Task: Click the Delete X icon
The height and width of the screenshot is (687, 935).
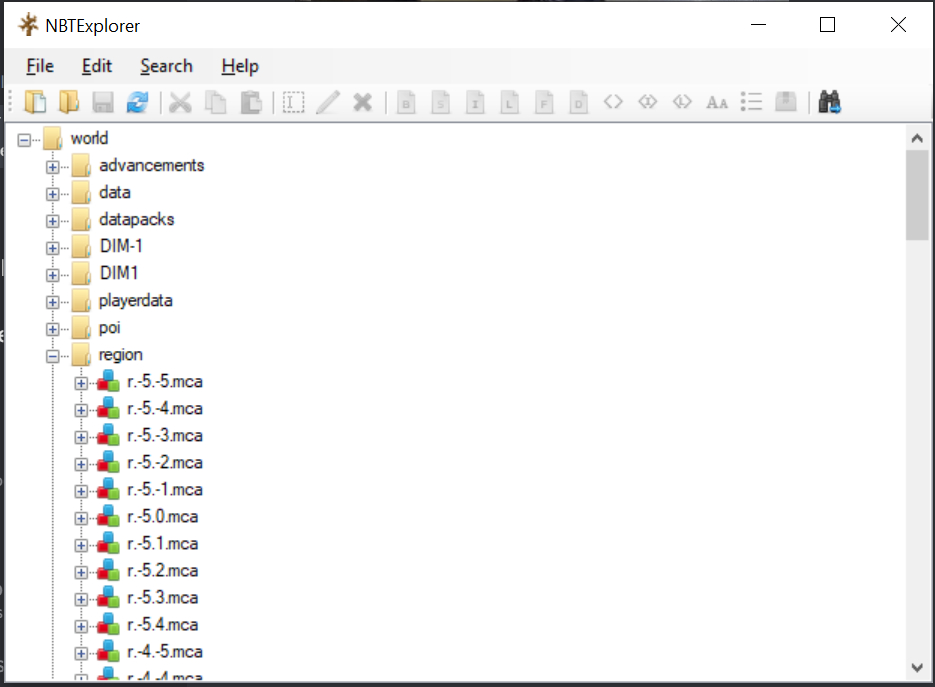Action: coord(362,102)
